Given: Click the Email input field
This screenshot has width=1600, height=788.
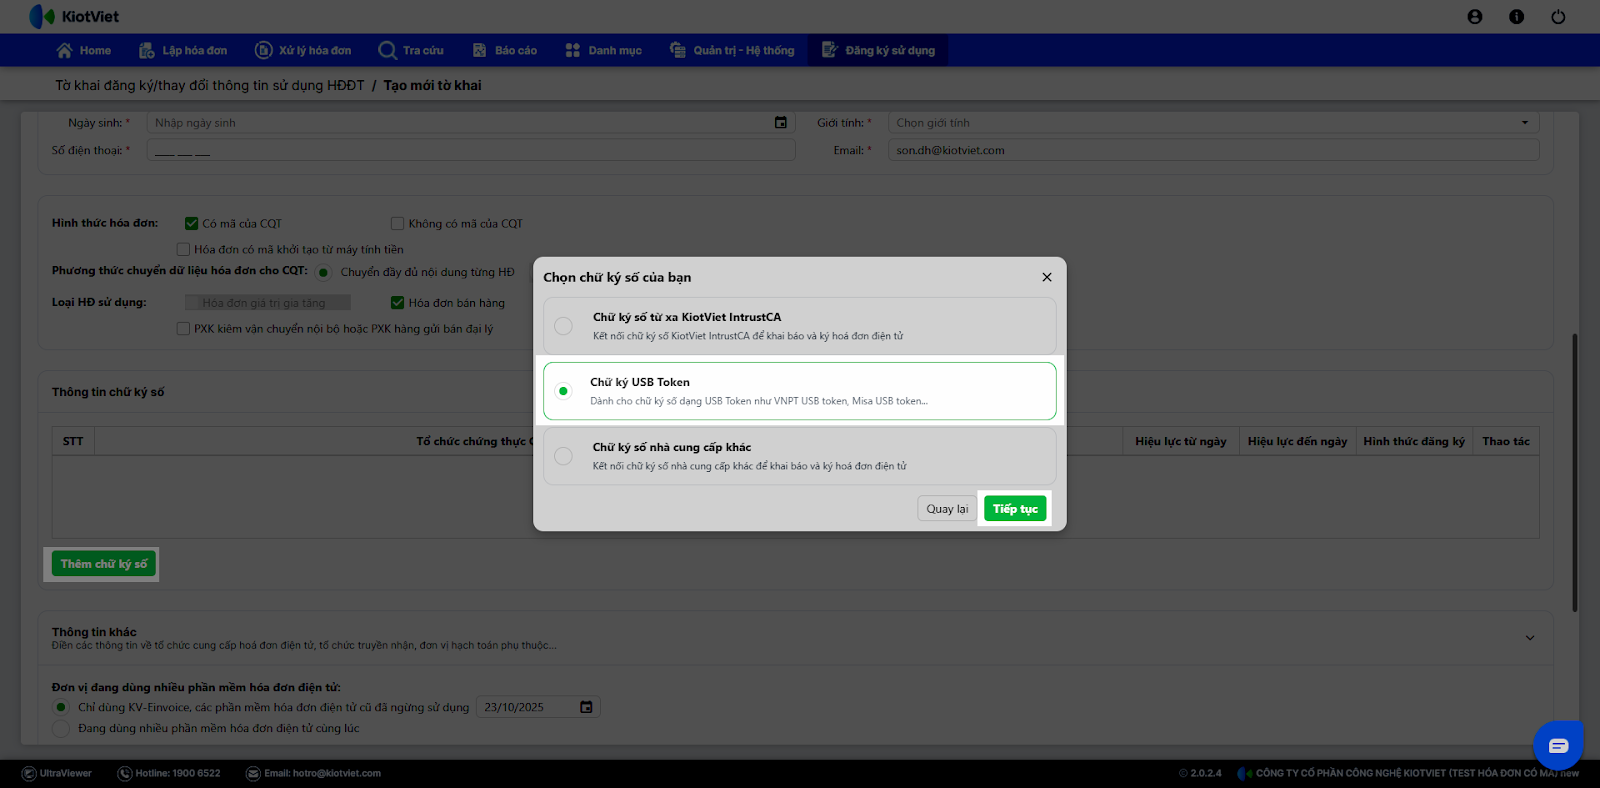Looking at the screenshot, I should click(1213, 150).
